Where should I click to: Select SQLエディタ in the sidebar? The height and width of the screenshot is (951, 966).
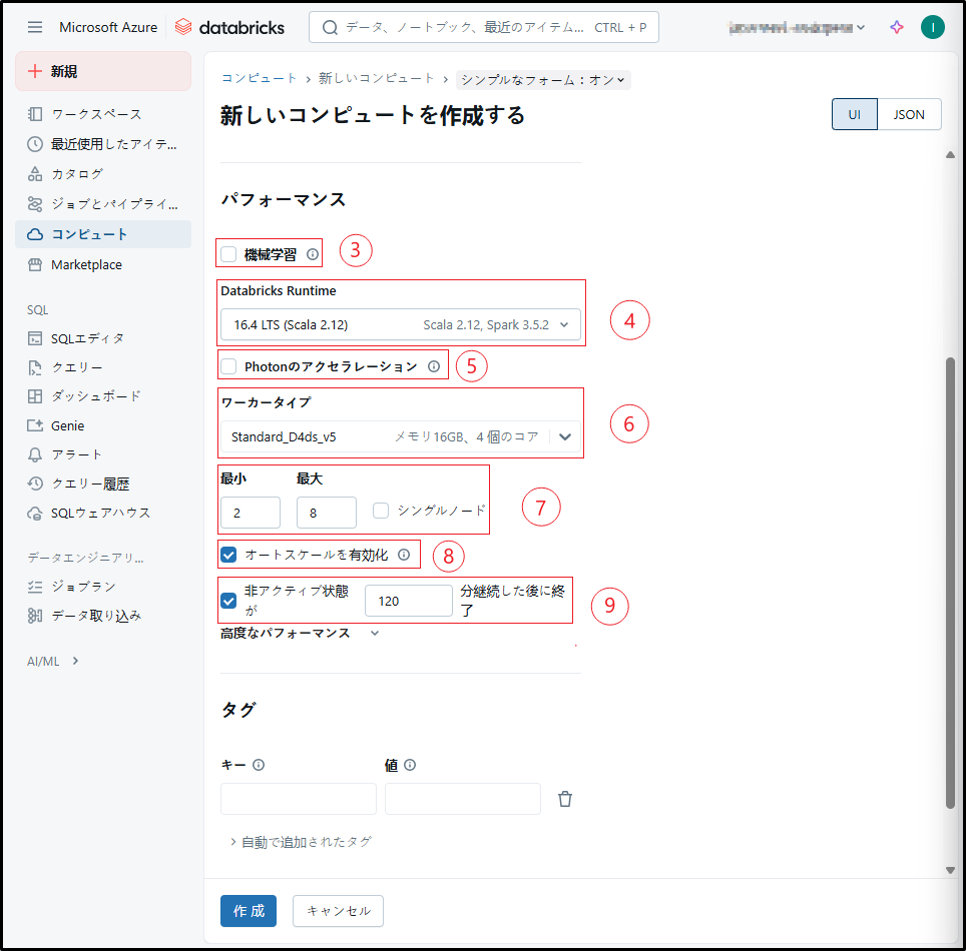[x=88, y=338]
